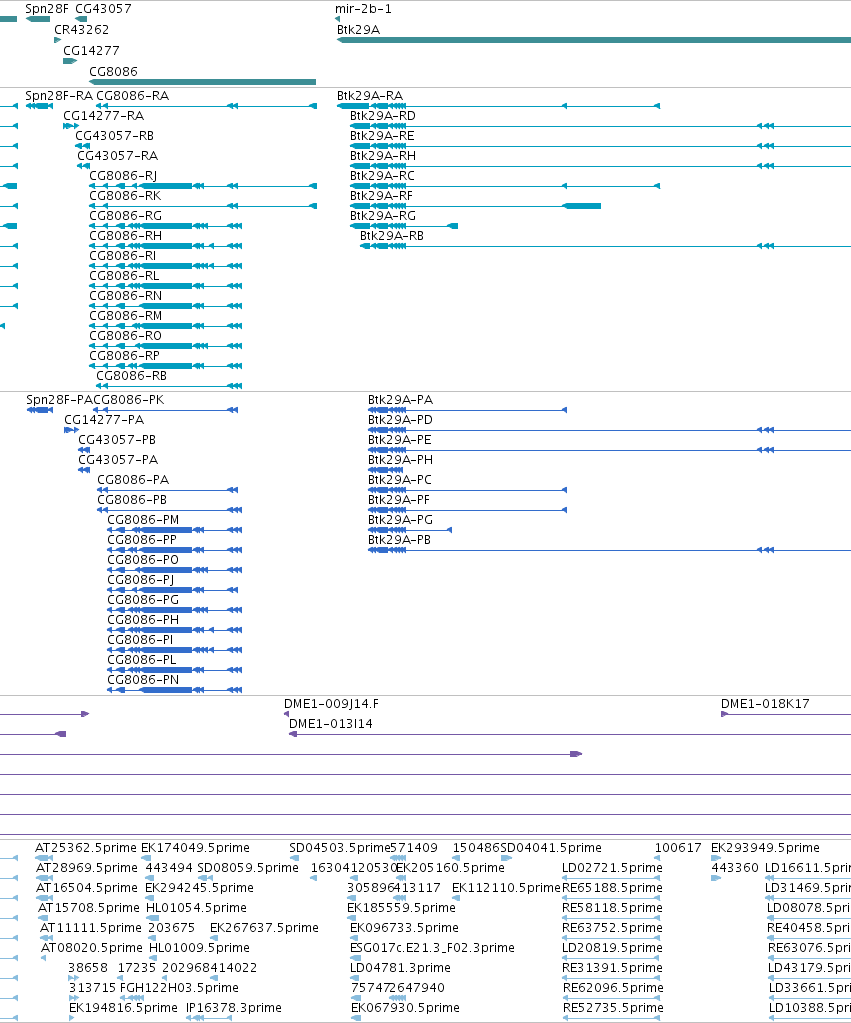Select the Btk29A-RH transcript label
The image size is (851, 1023).
coord(383,156)
